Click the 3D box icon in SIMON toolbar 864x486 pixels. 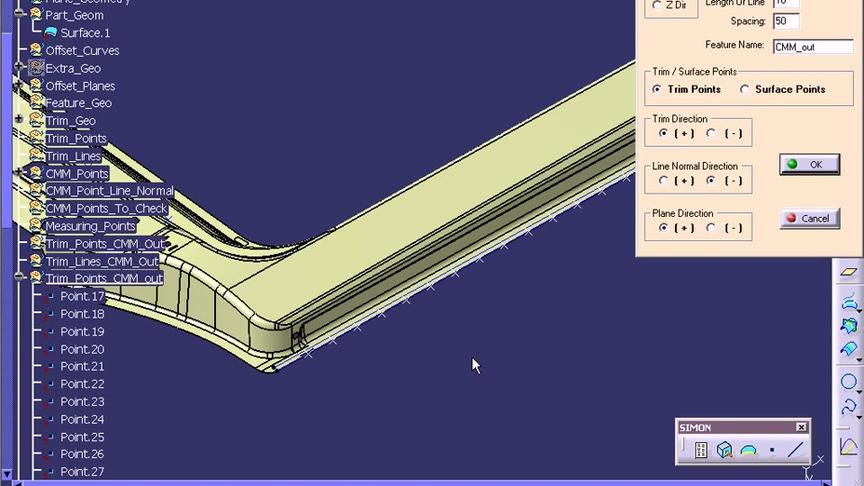(x=724, y=450)
